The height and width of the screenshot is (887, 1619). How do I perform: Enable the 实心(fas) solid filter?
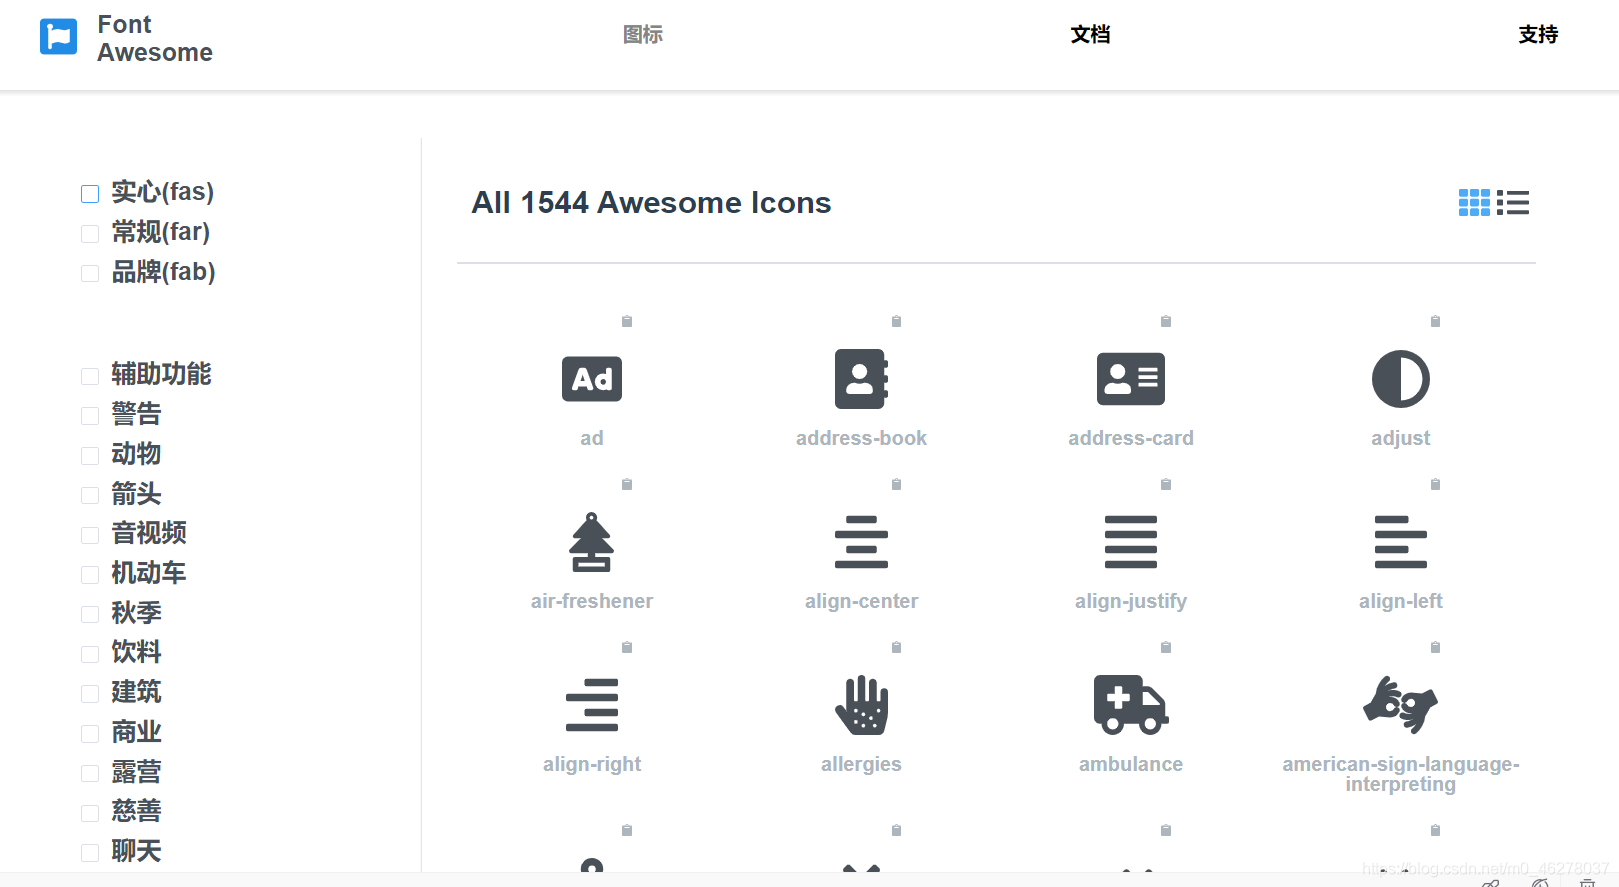click(x=90, y=194)
